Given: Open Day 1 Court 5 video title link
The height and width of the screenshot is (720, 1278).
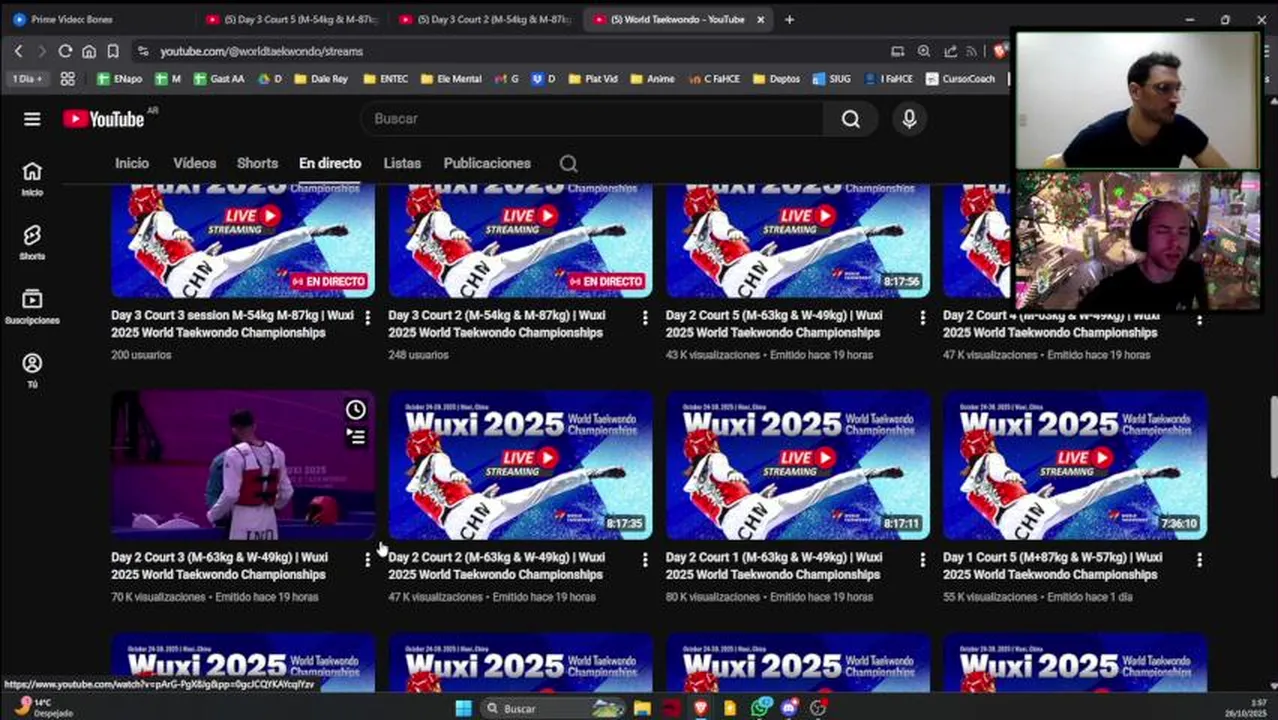Looking at the screenshot, I should (x=1052, y=566).
